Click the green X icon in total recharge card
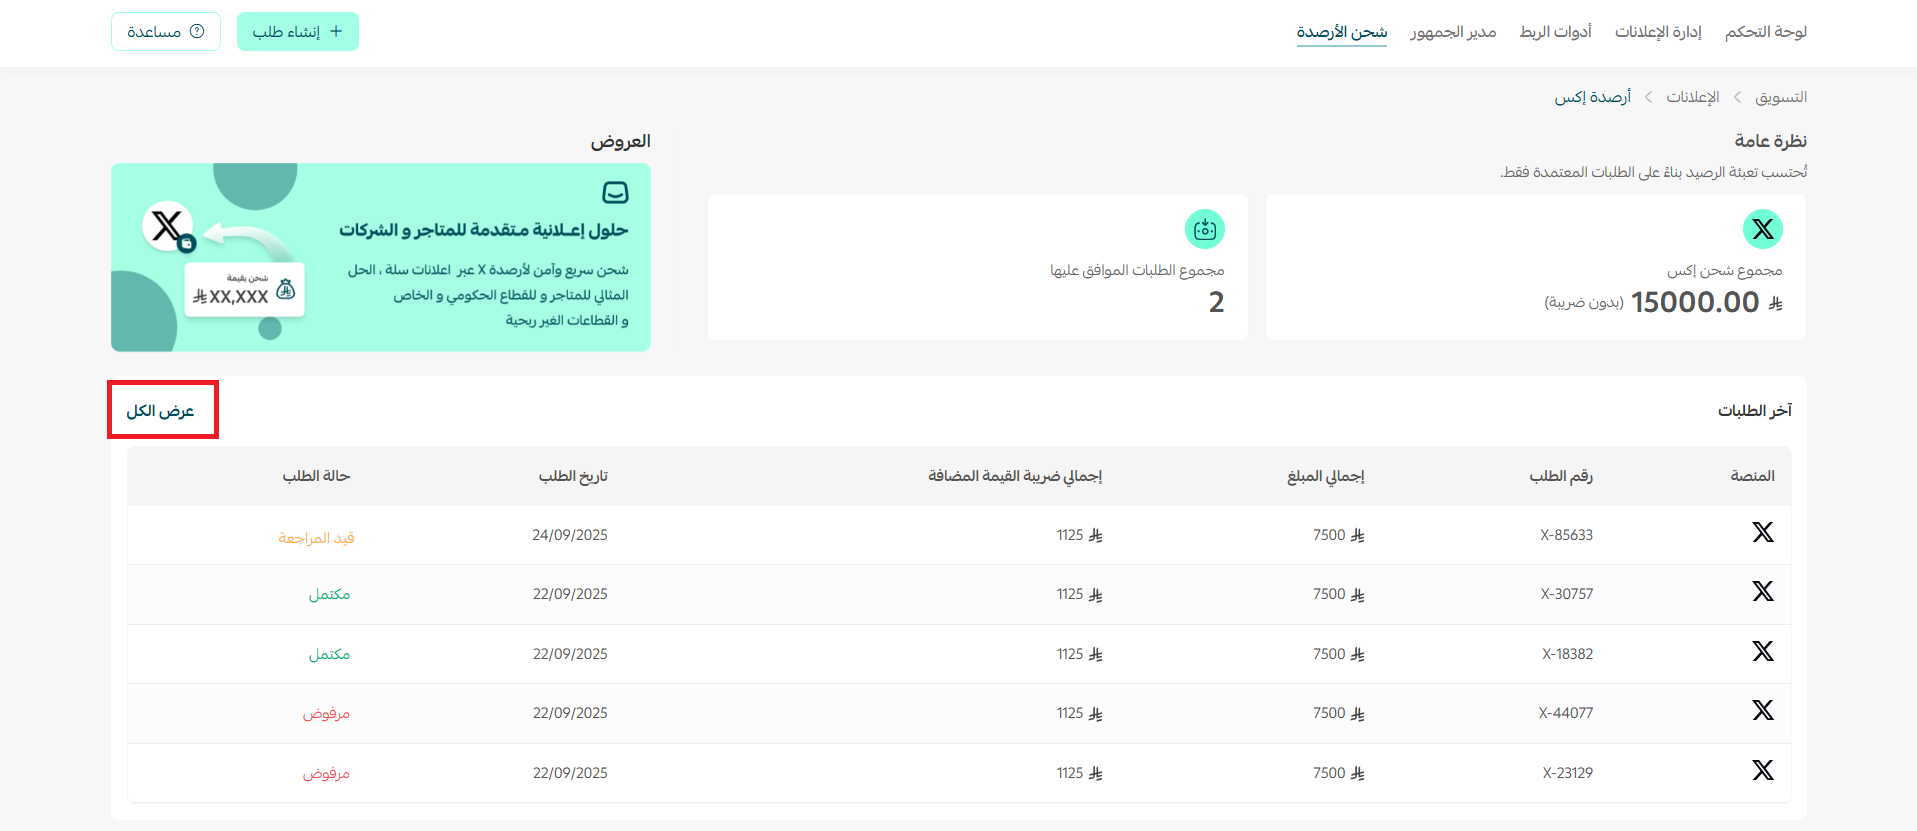Screen dimensions: 1917x831 click(1762, 229)
